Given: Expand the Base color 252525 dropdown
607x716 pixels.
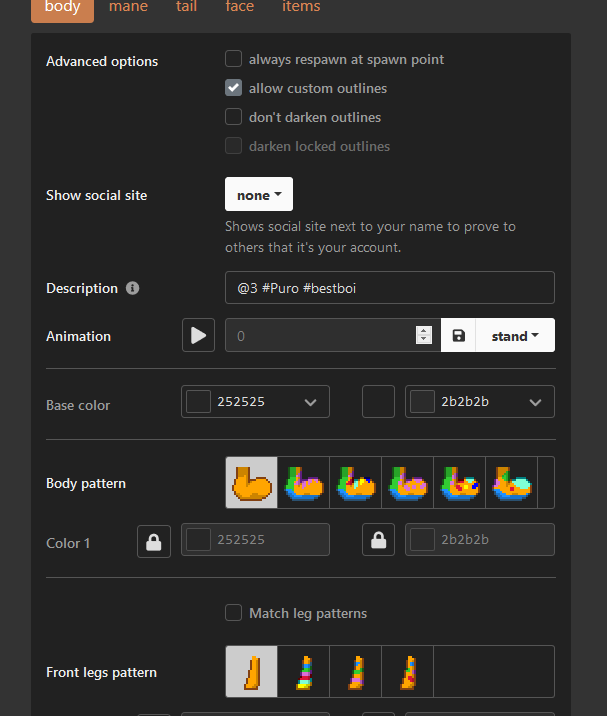Looking at the screenshot, I should click(x=310, y=402).
